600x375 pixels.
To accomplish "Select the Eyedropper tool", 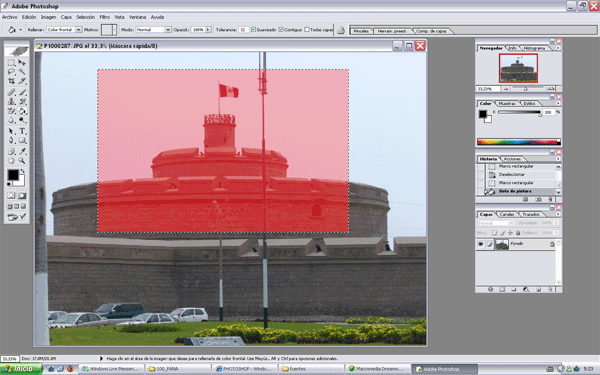I will pos(22,152).
